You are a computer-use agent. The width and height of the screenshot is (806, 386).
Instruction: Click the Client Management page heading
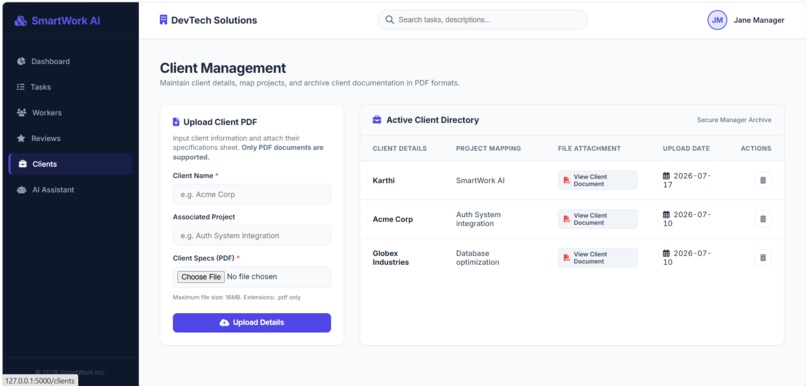tap(223, 68)
